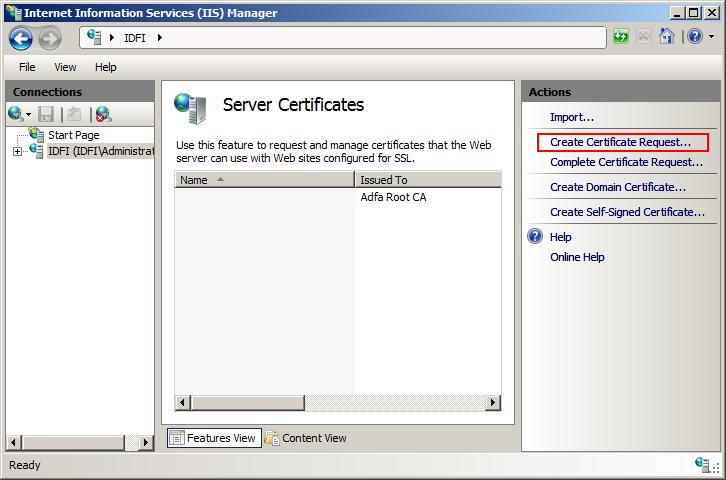Click the Create Self-Signed Certificate... action
Screen dimensions: 726x480
(627, 212)
